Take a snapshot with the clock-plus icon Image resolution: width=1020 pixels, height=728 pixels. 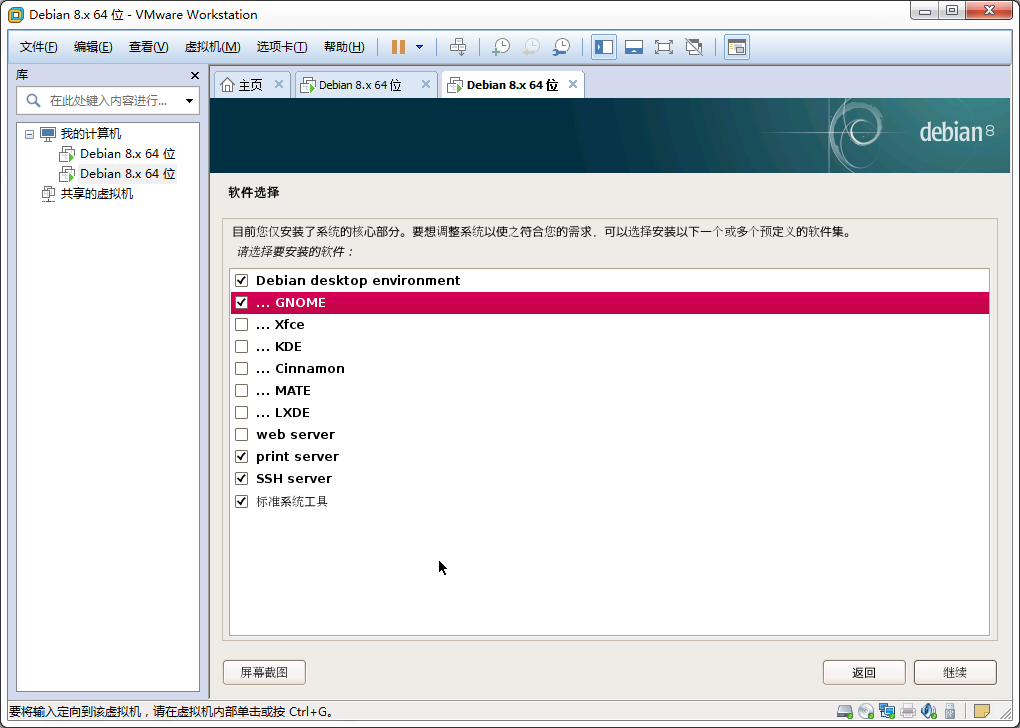[501, 47]
